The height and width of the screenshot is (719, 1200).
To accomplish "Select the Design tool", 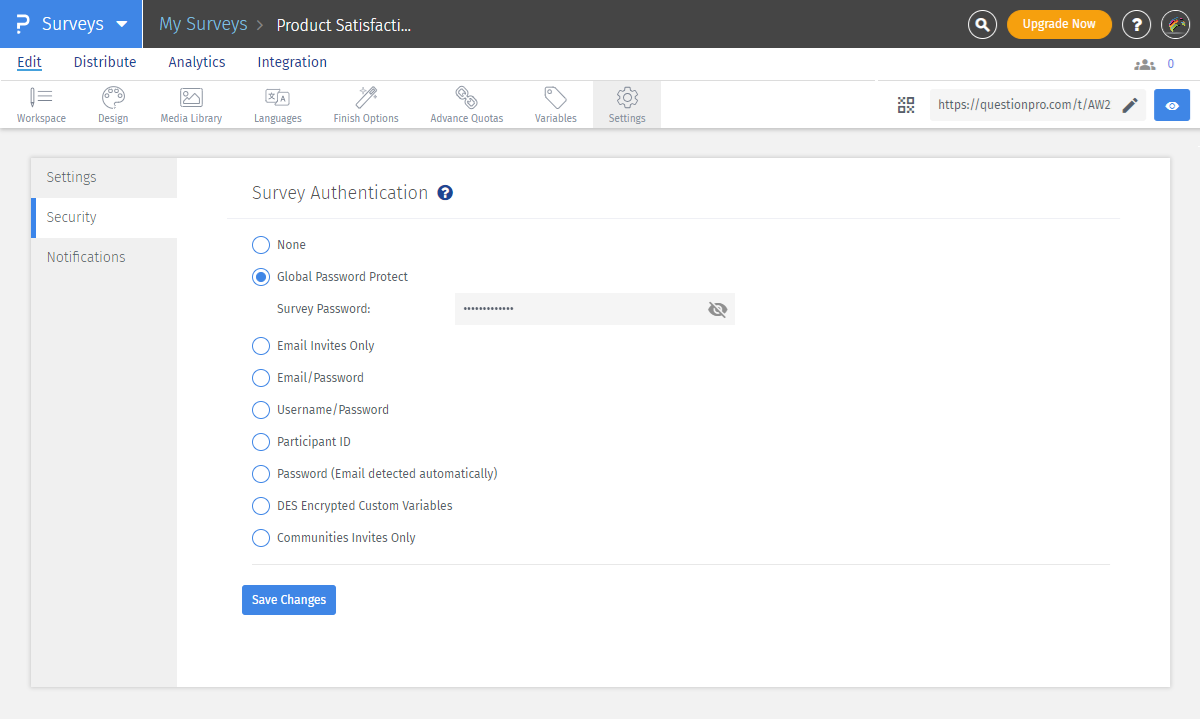I will pos(112,104).
